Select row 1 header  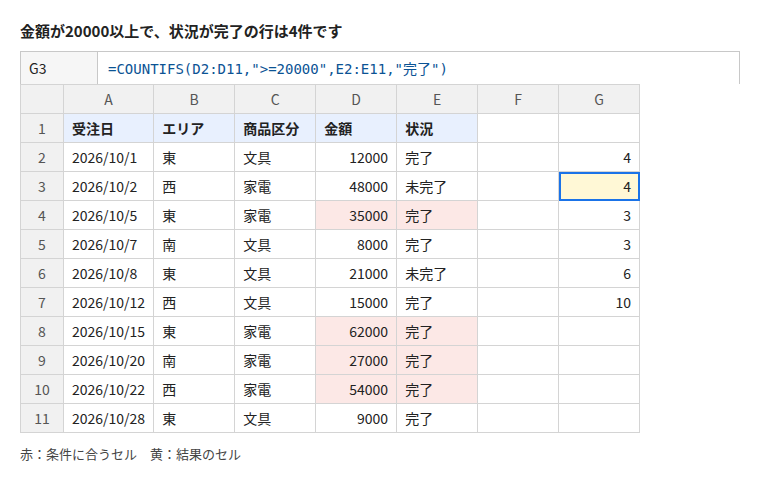click(x=42, y=128)
